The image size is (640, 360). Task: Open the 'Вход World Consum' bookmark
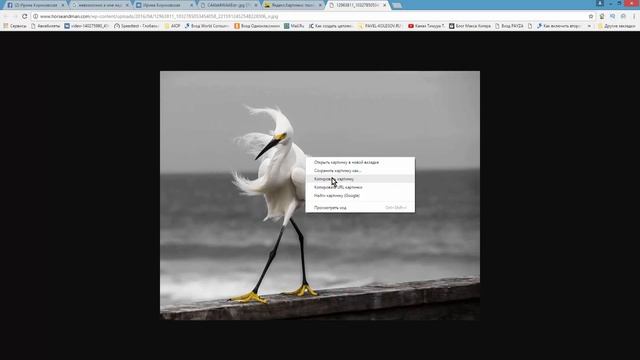click(x=207, y=26)
